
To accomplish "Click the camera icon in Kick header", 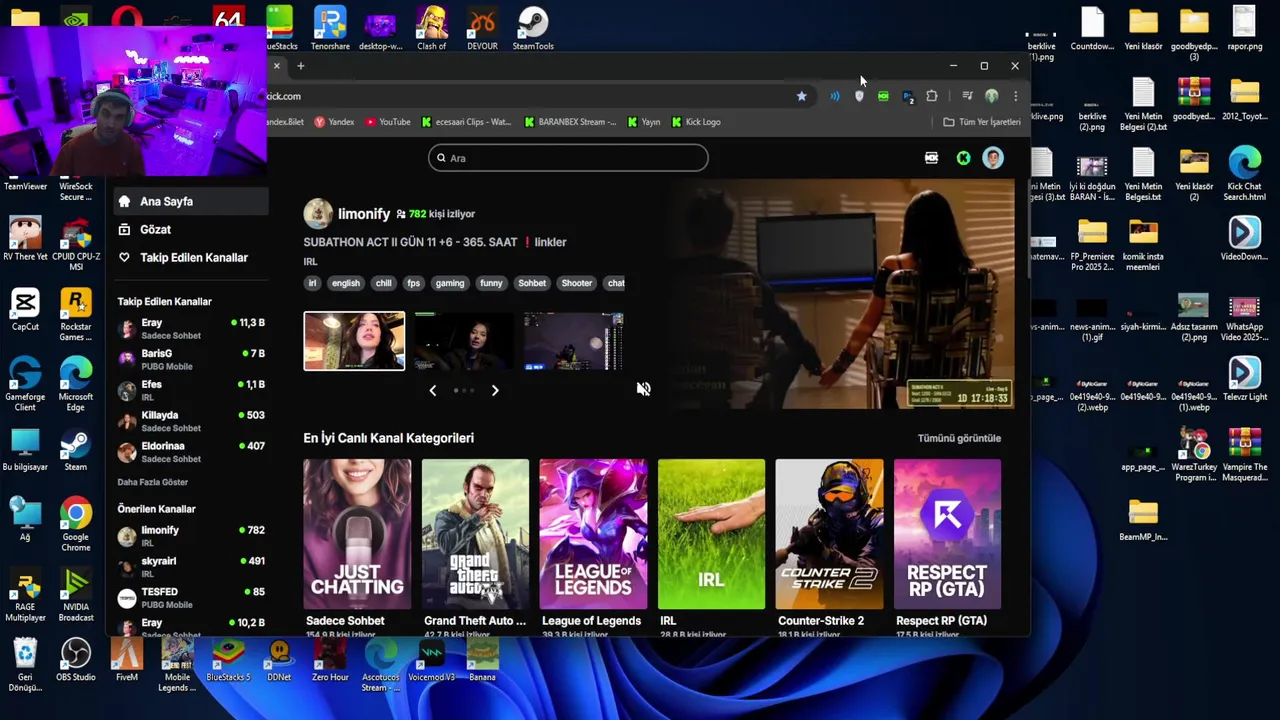I will (x=931, y=158).
